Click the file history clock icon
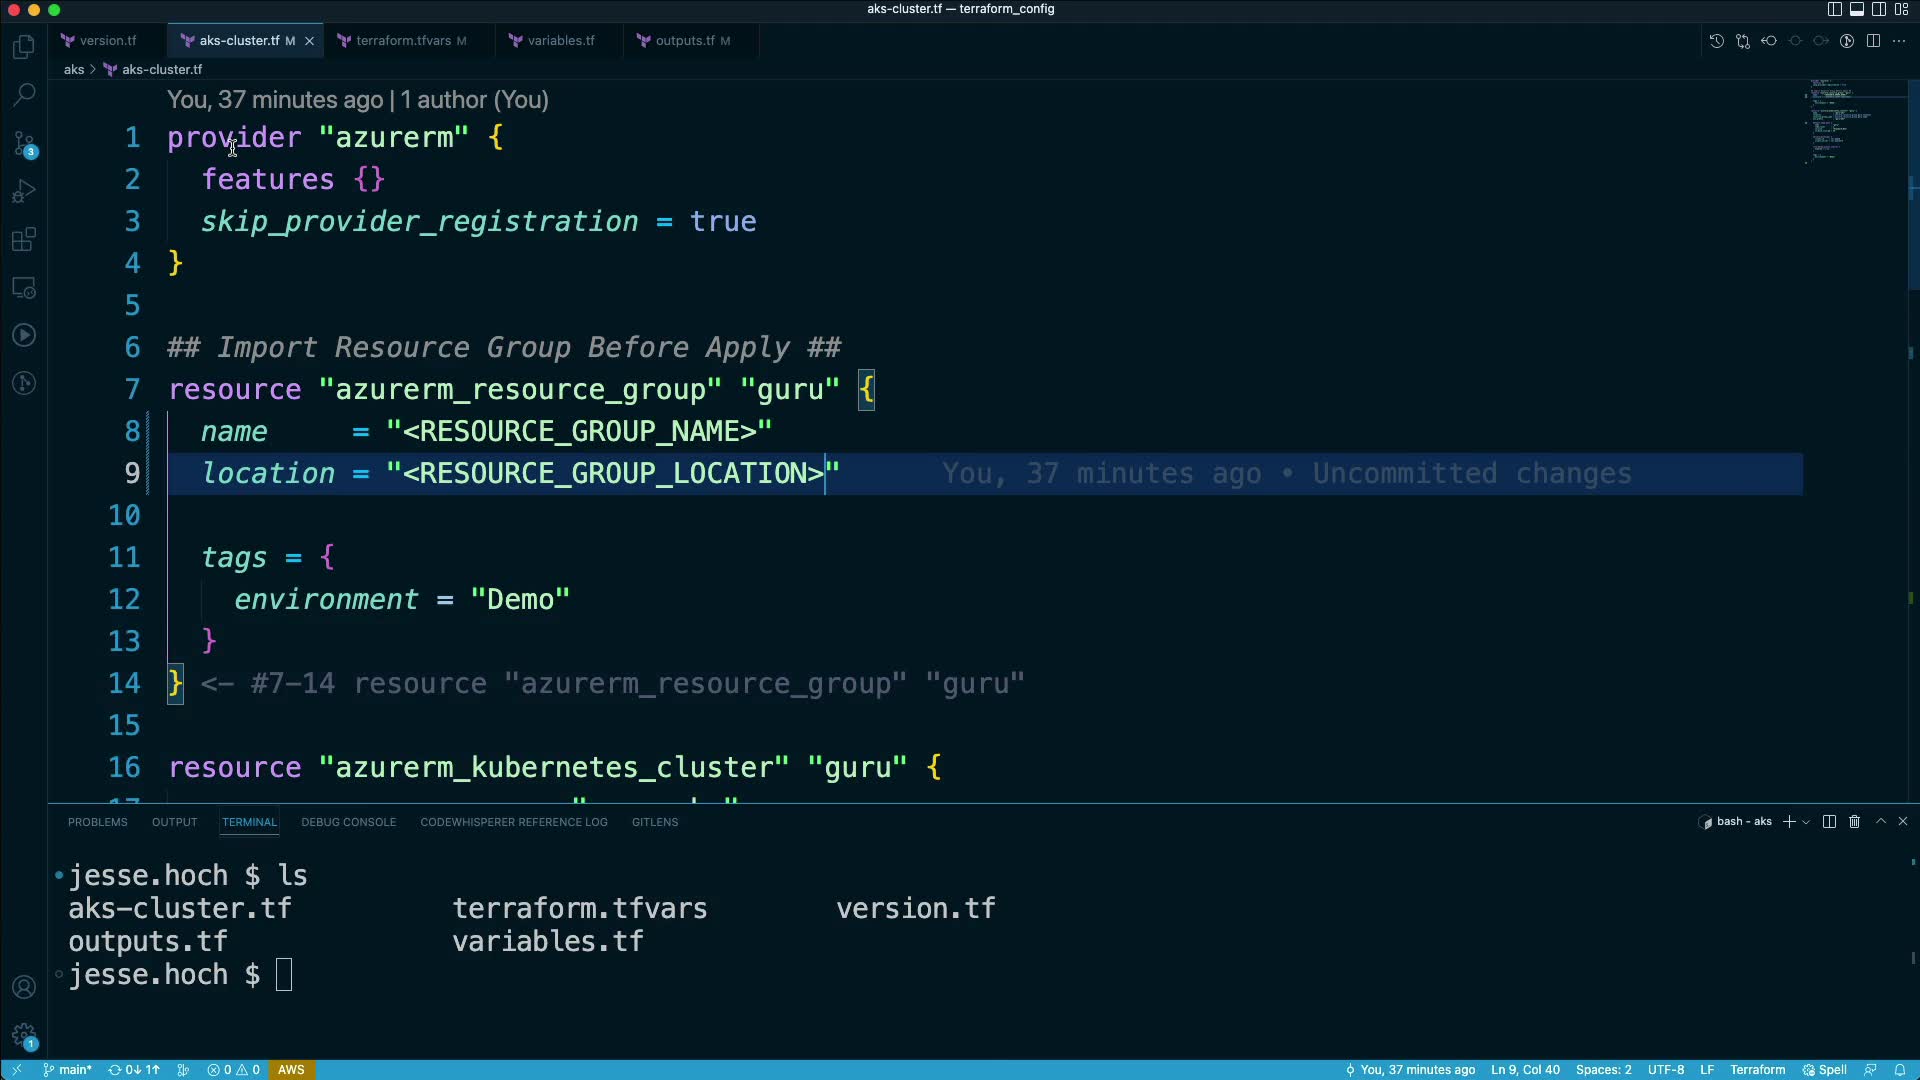This screenshot has height=1080, width=1920. [1716, 41]
